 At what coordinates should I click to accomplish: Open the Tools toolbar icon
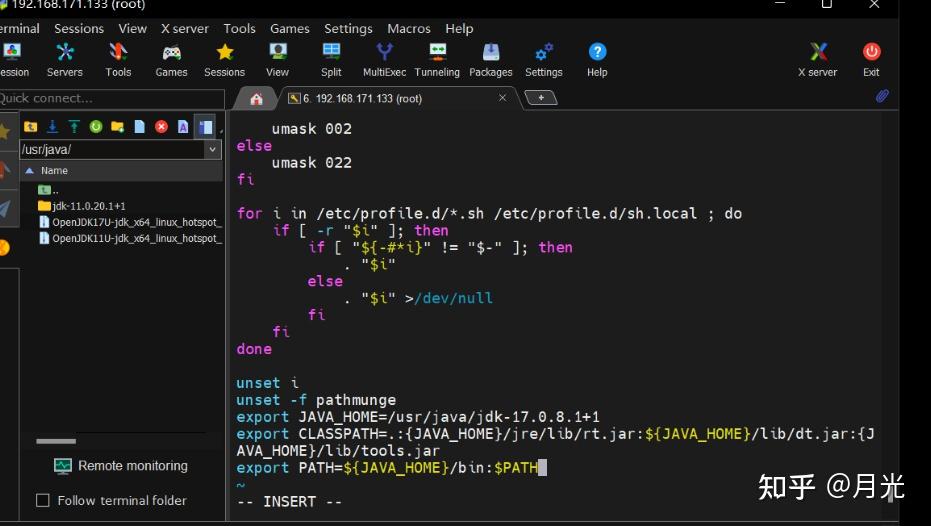118,60
